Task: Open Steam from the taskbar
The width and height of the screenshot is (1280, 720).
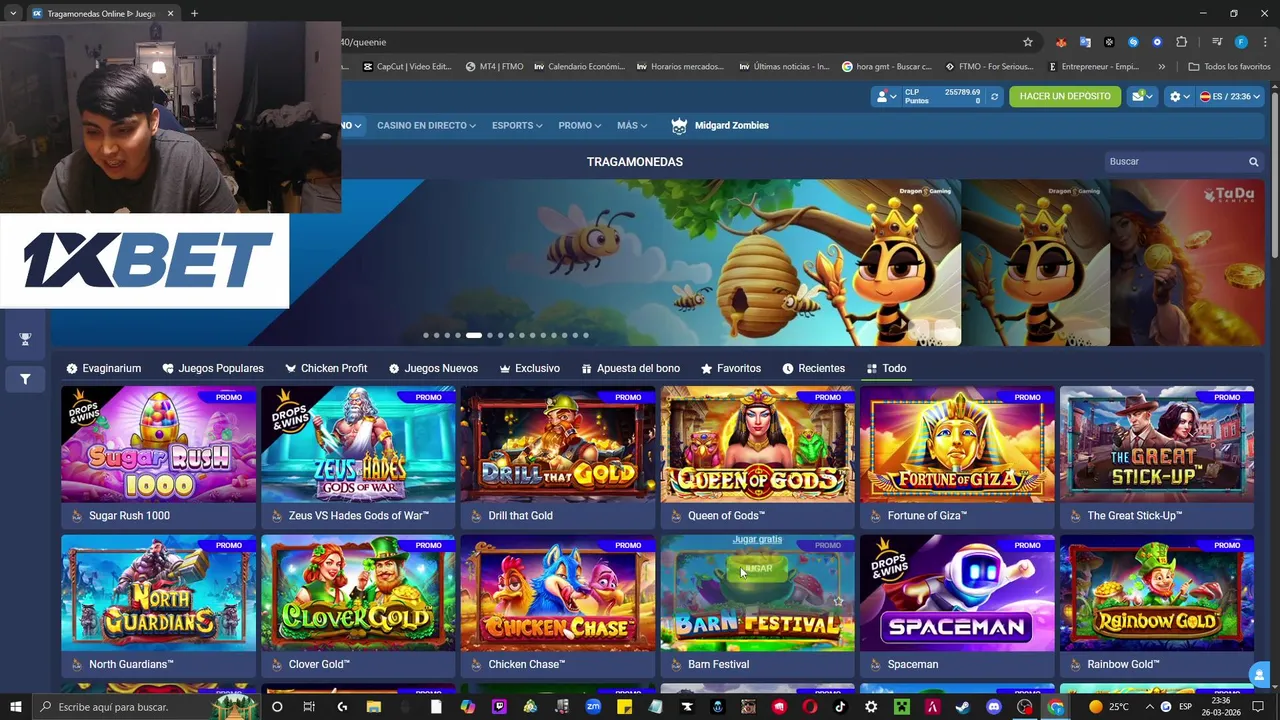Action: (962, 707)
